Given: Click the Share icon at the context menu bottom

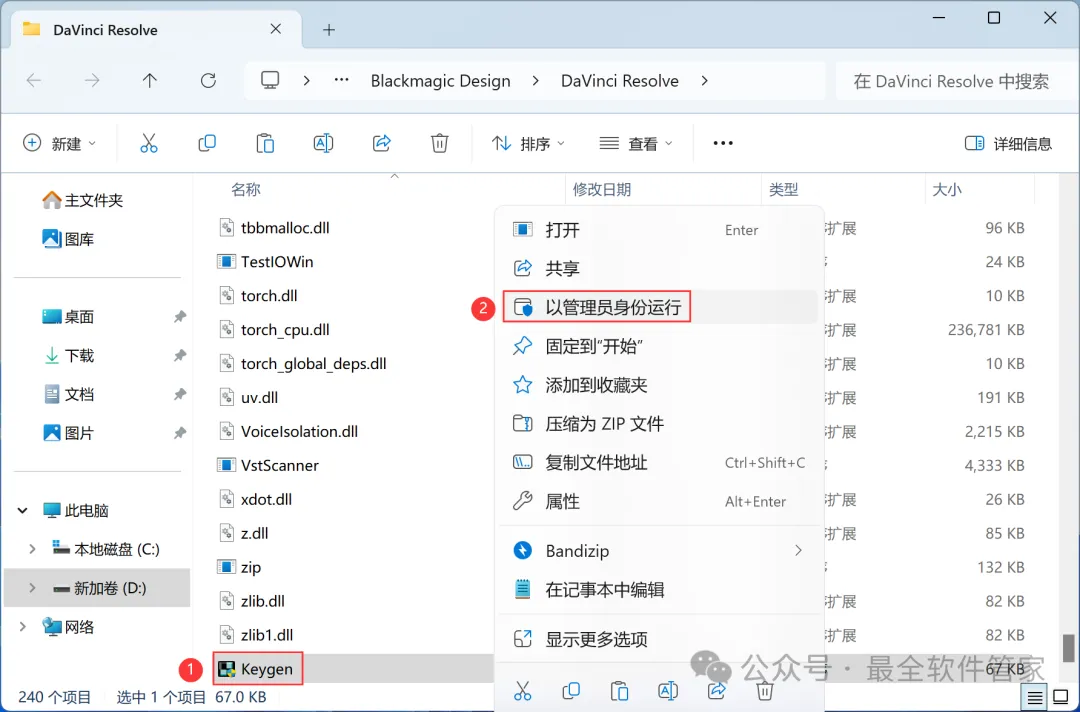Looking at the screenshot, I should (716, 690).
